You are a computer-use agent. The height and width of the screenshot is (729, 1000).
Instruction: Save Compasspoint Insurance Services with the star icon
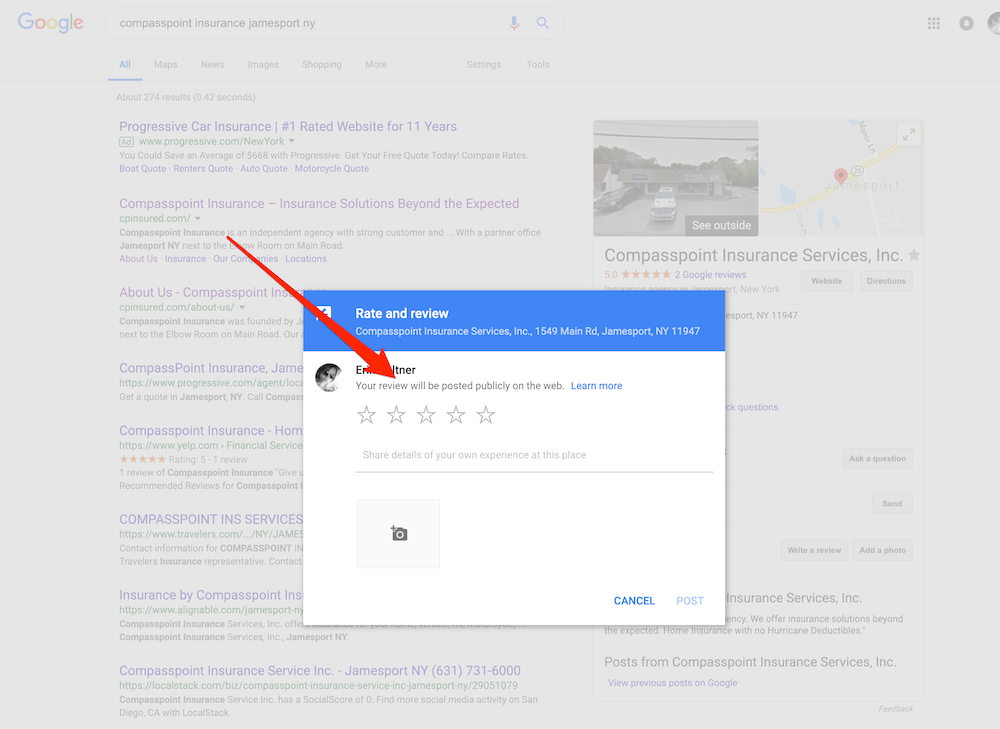click(x=914, y=255)
